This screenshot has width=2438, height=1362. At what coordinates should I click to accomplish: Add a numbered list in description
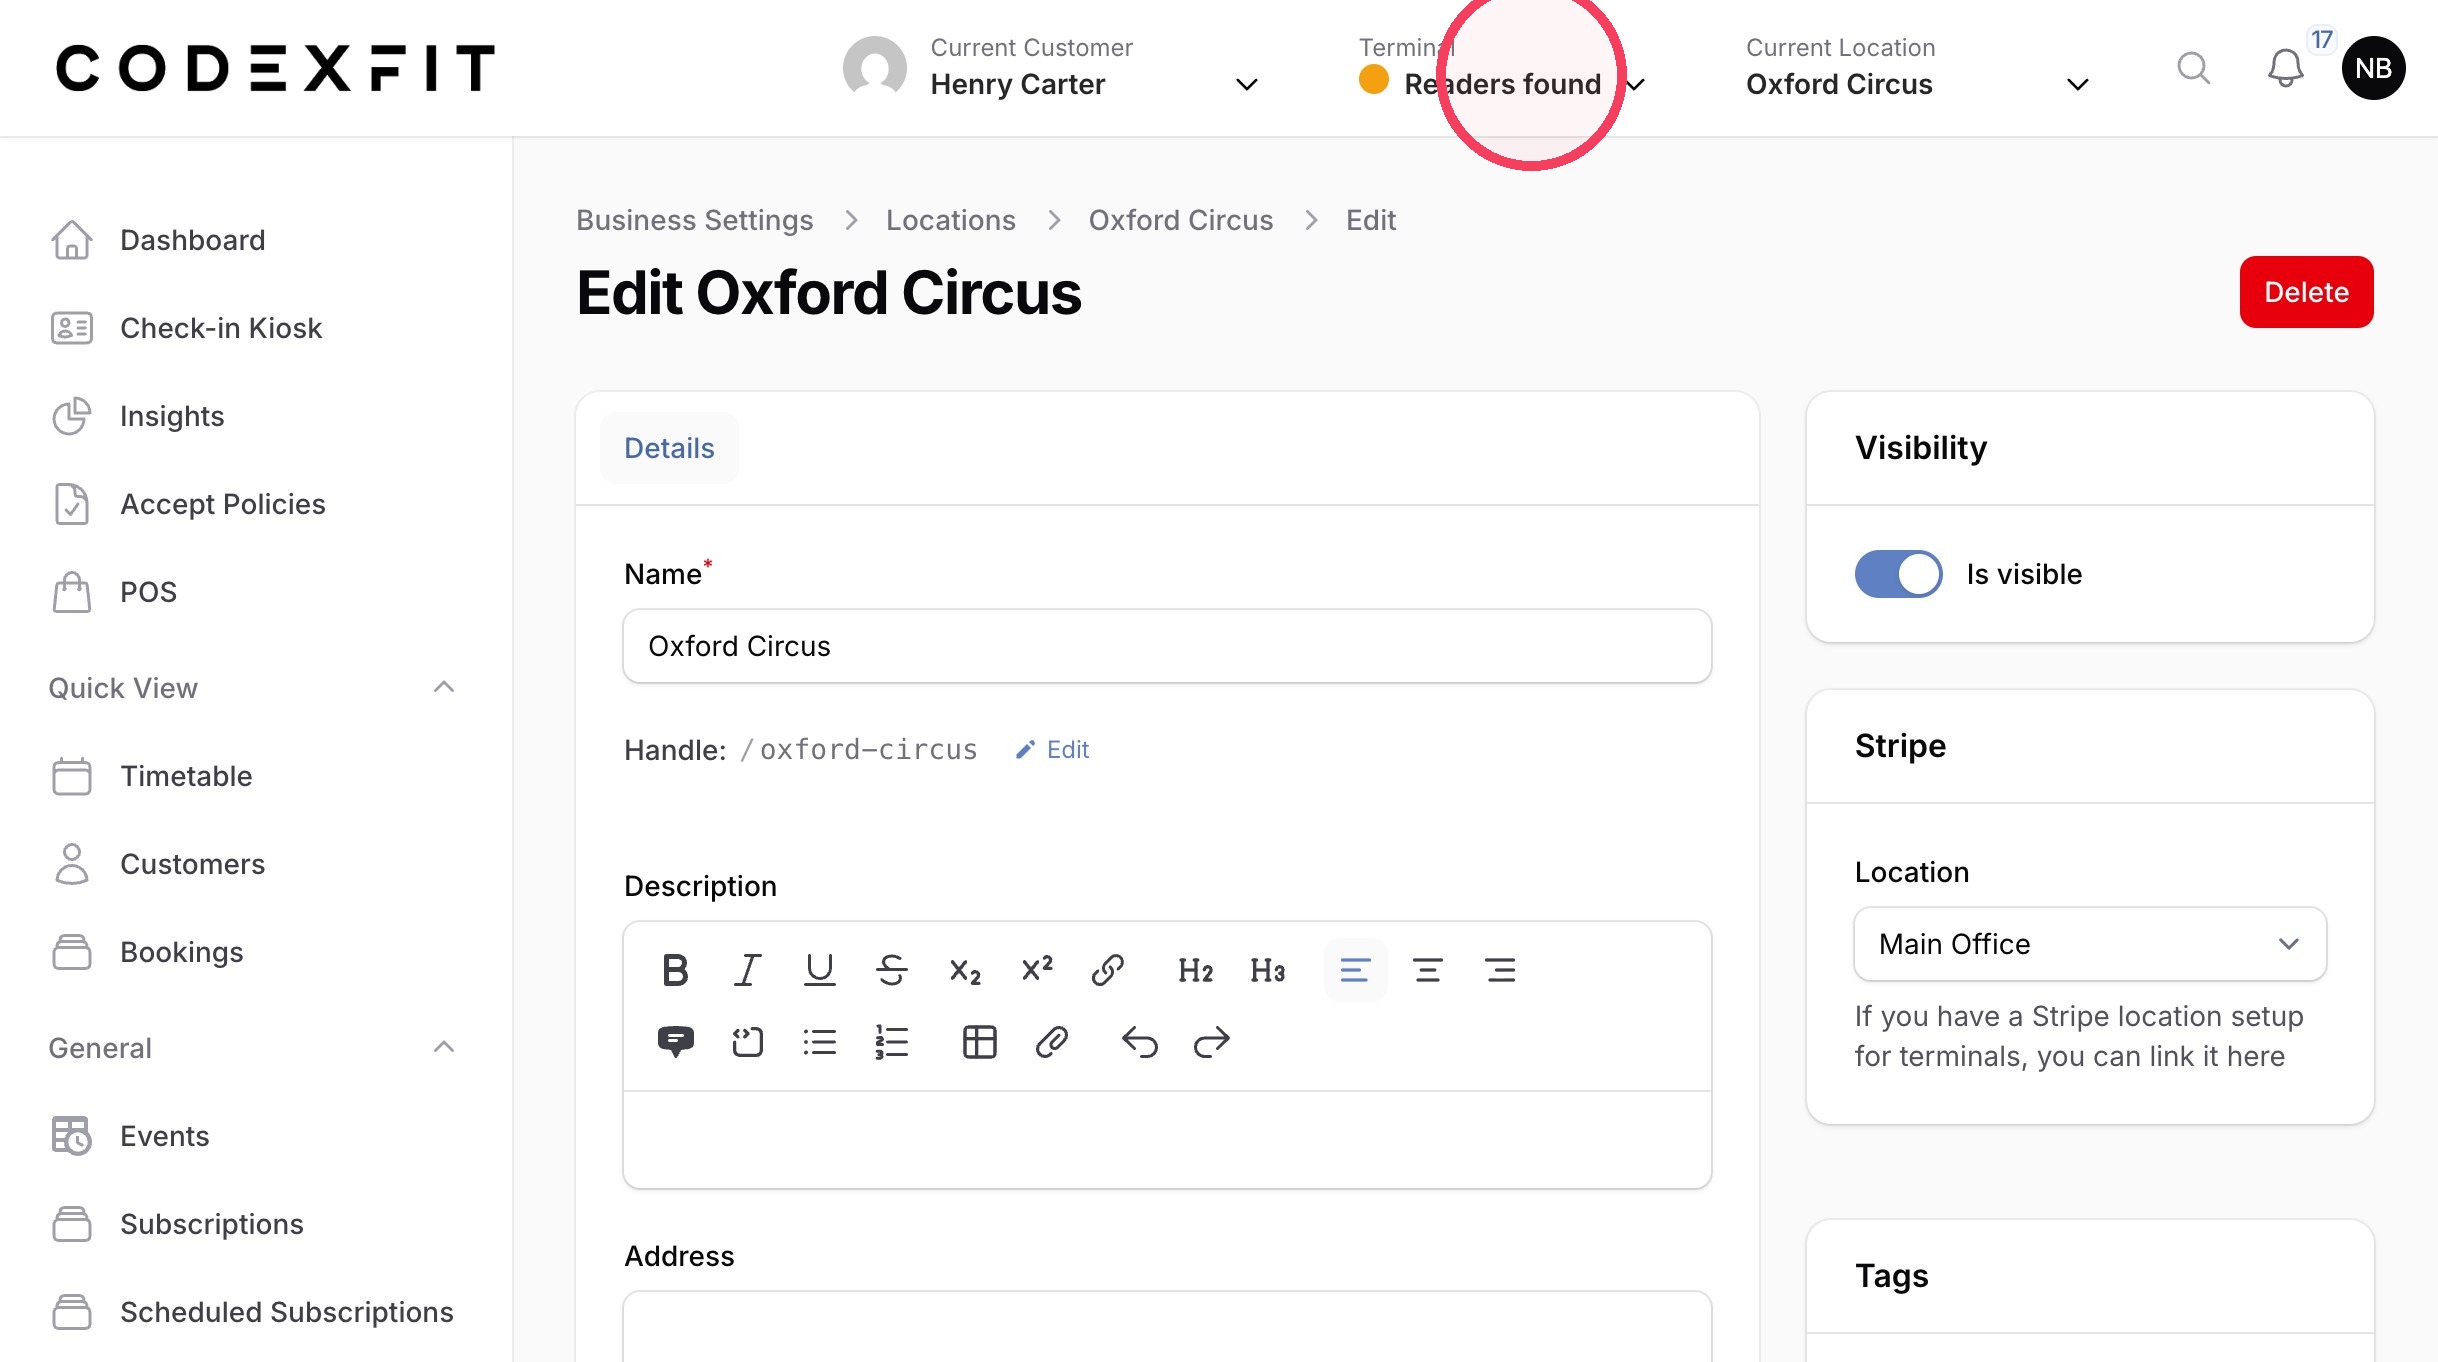[891, 1042]
